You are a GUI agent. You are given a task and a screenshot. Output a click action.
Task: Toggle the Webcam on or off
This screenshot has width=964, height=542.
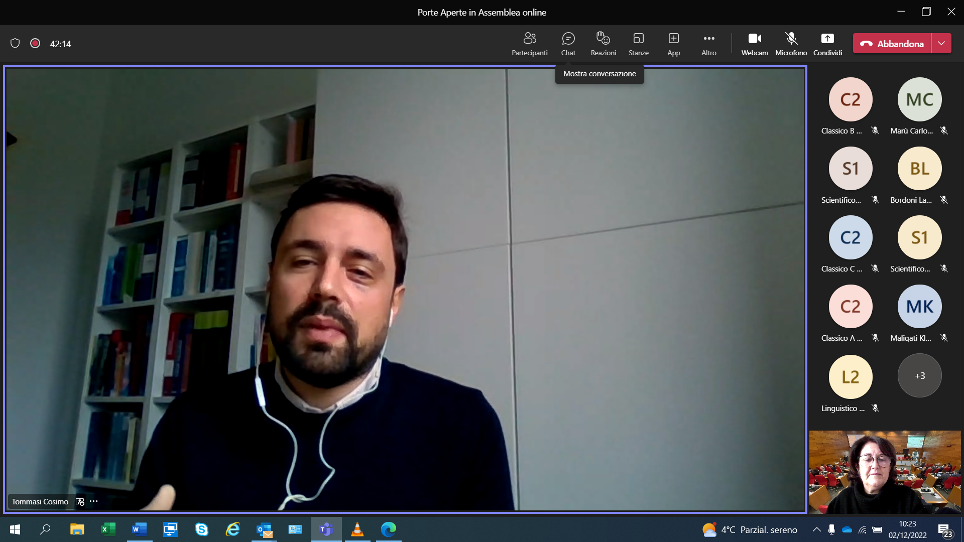tap(754, 43)
